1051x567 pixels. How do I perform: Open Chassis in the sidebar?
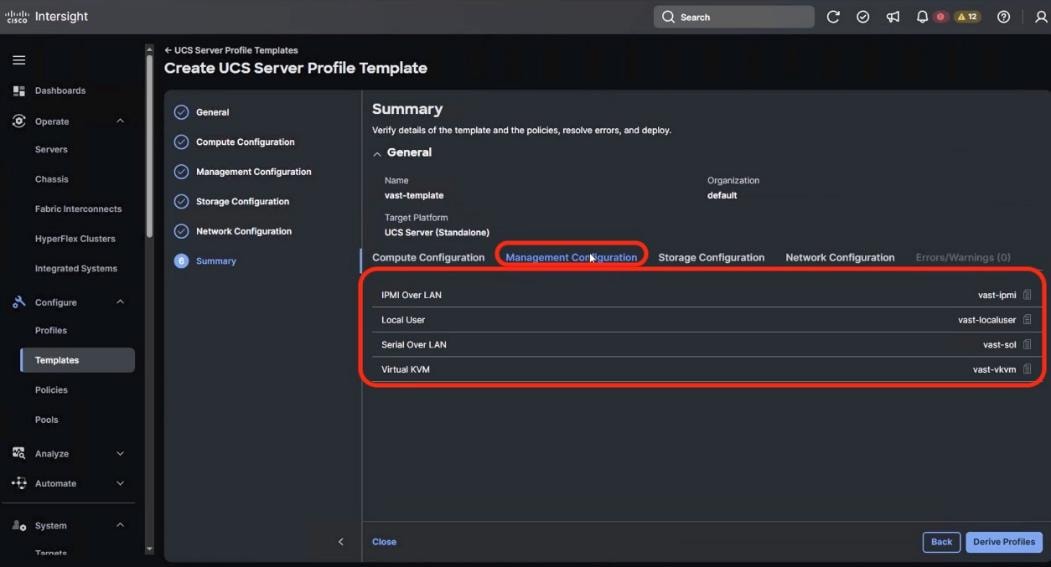pos(52,179)
